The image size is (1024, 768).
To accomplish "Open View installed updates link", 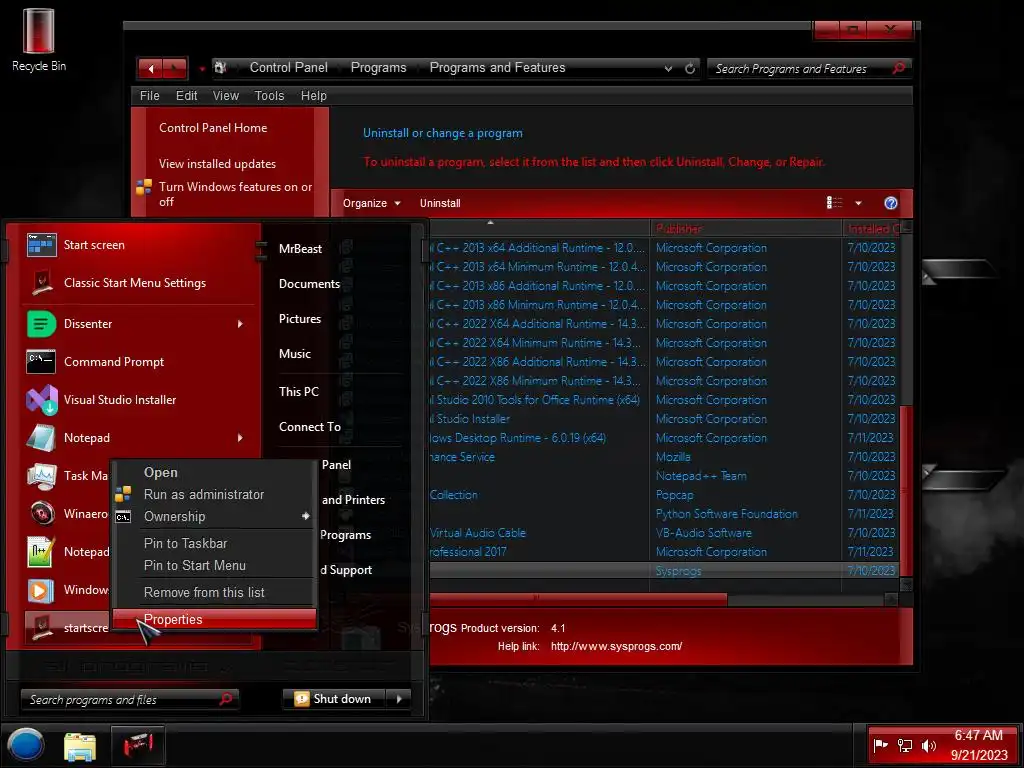I will (x=217, y=164).
